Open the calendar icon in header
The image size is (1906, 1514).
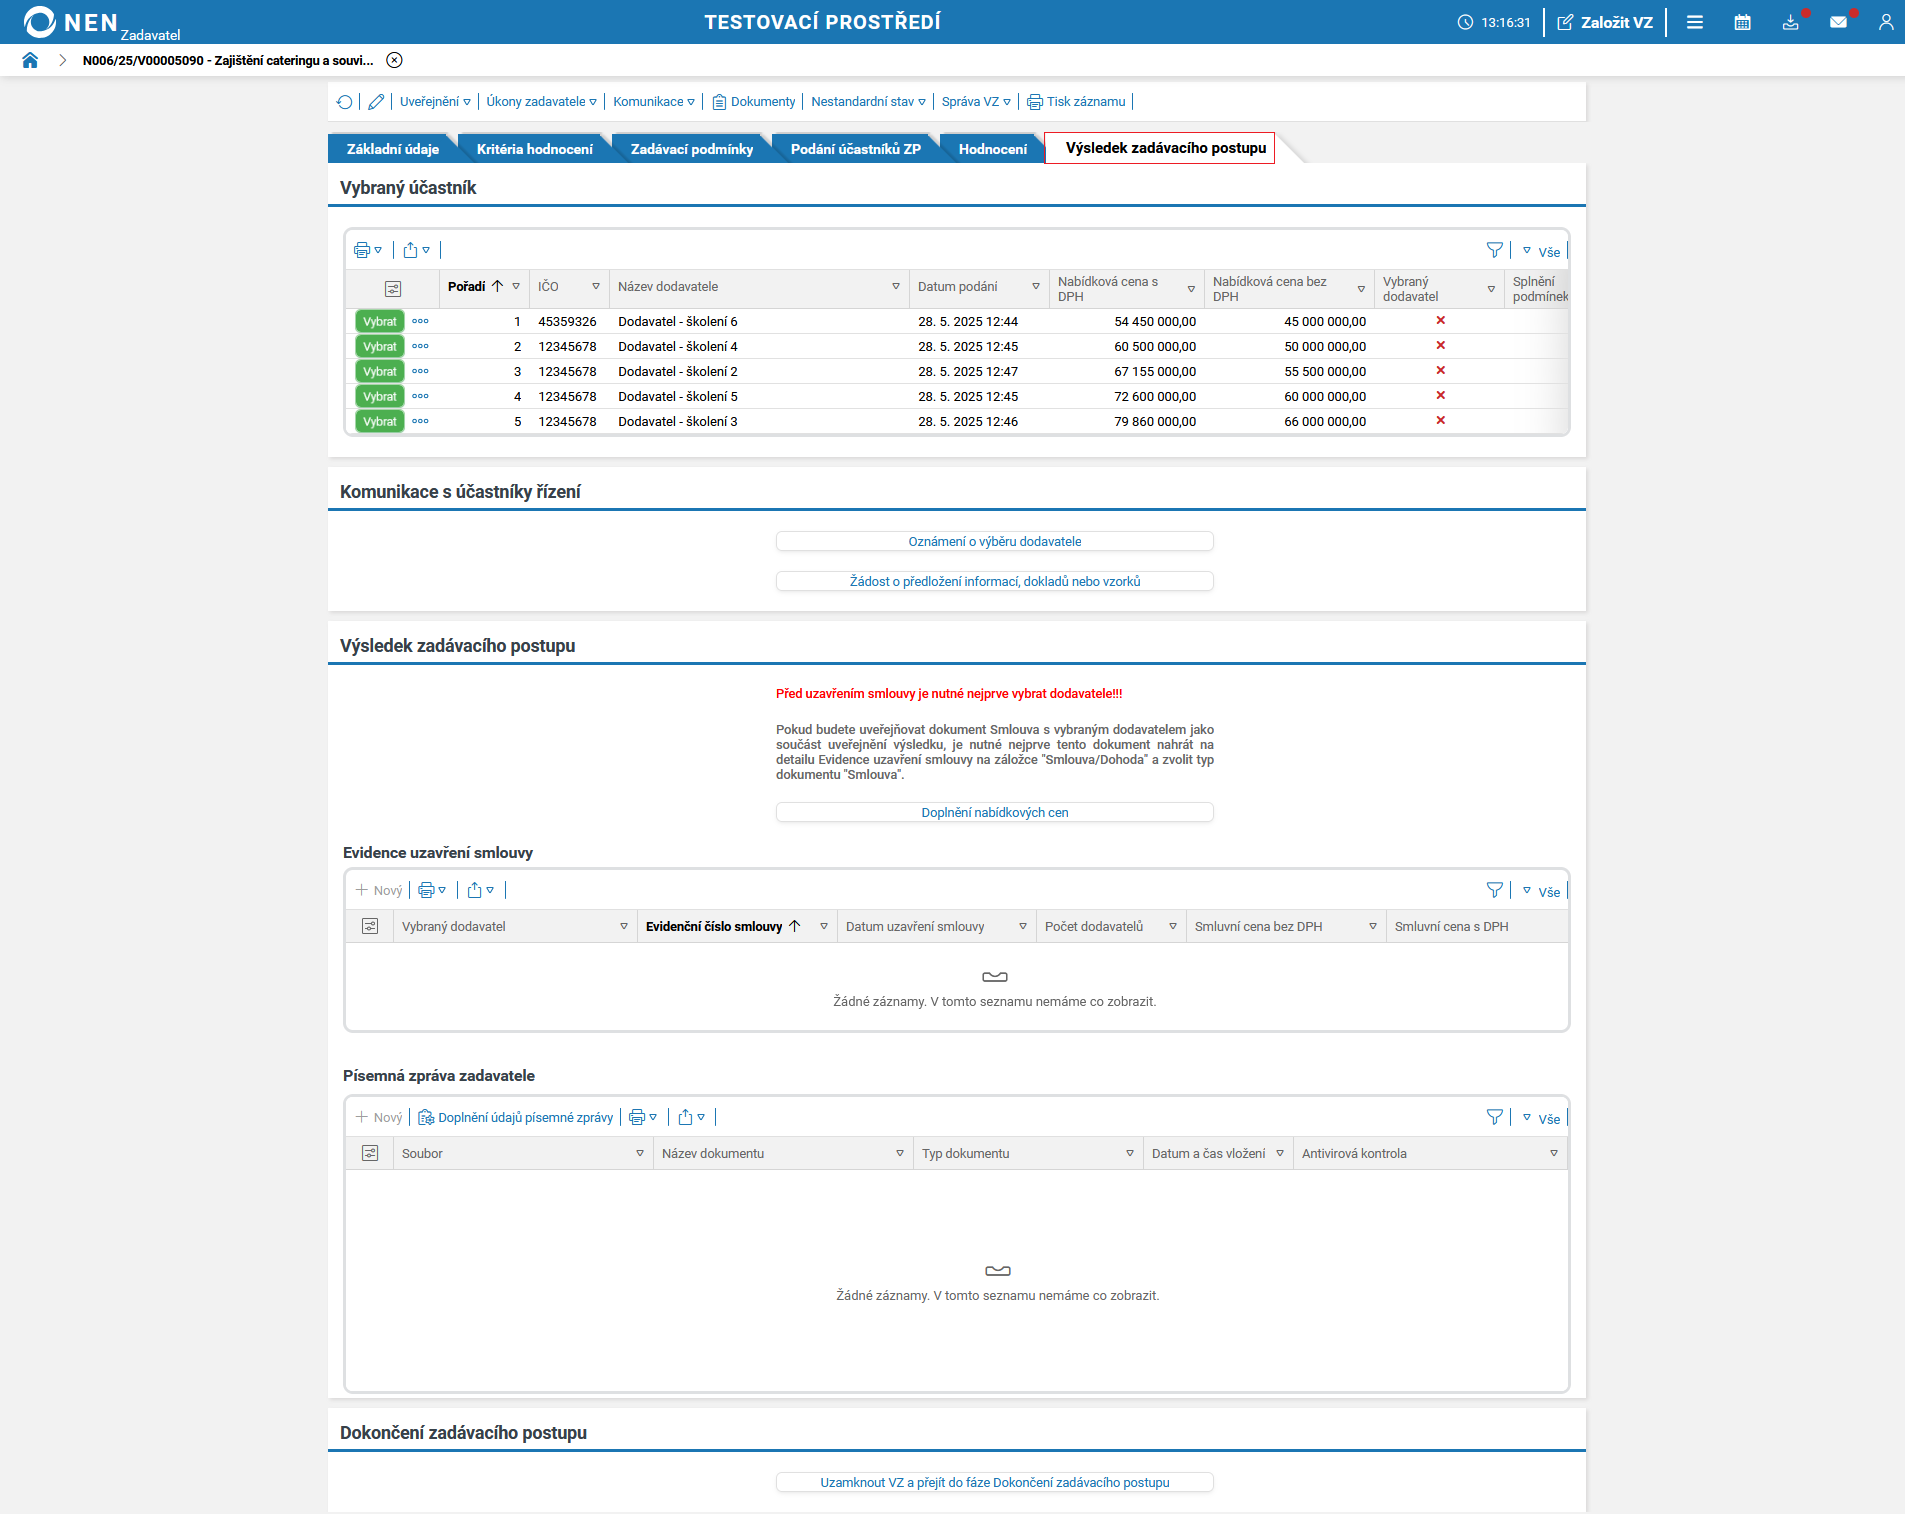pyautogui.click(x=1742, y=22)
